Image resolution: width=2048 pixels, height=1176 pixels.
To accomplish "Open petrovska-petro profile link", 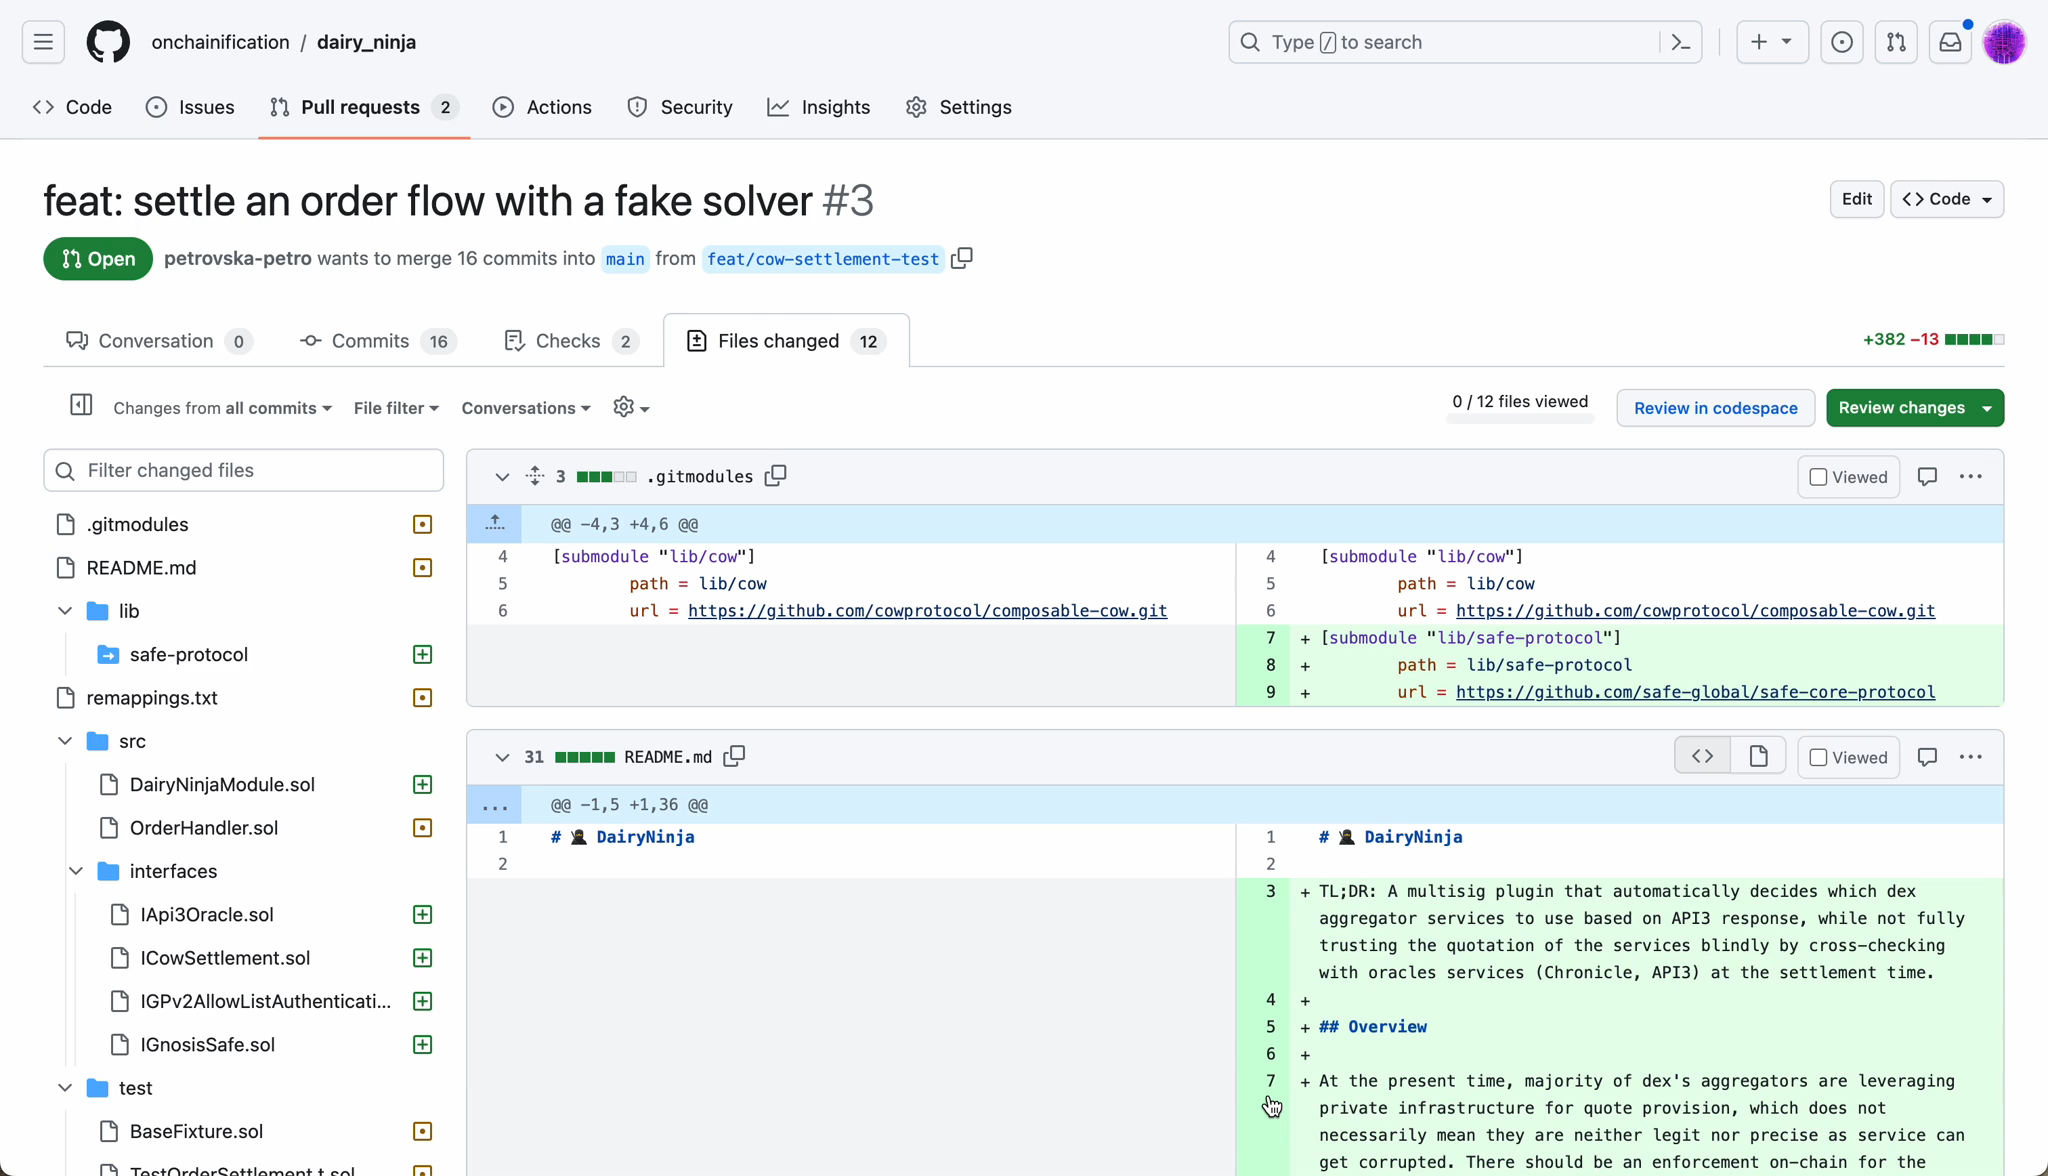I will [x=237, y=258].
